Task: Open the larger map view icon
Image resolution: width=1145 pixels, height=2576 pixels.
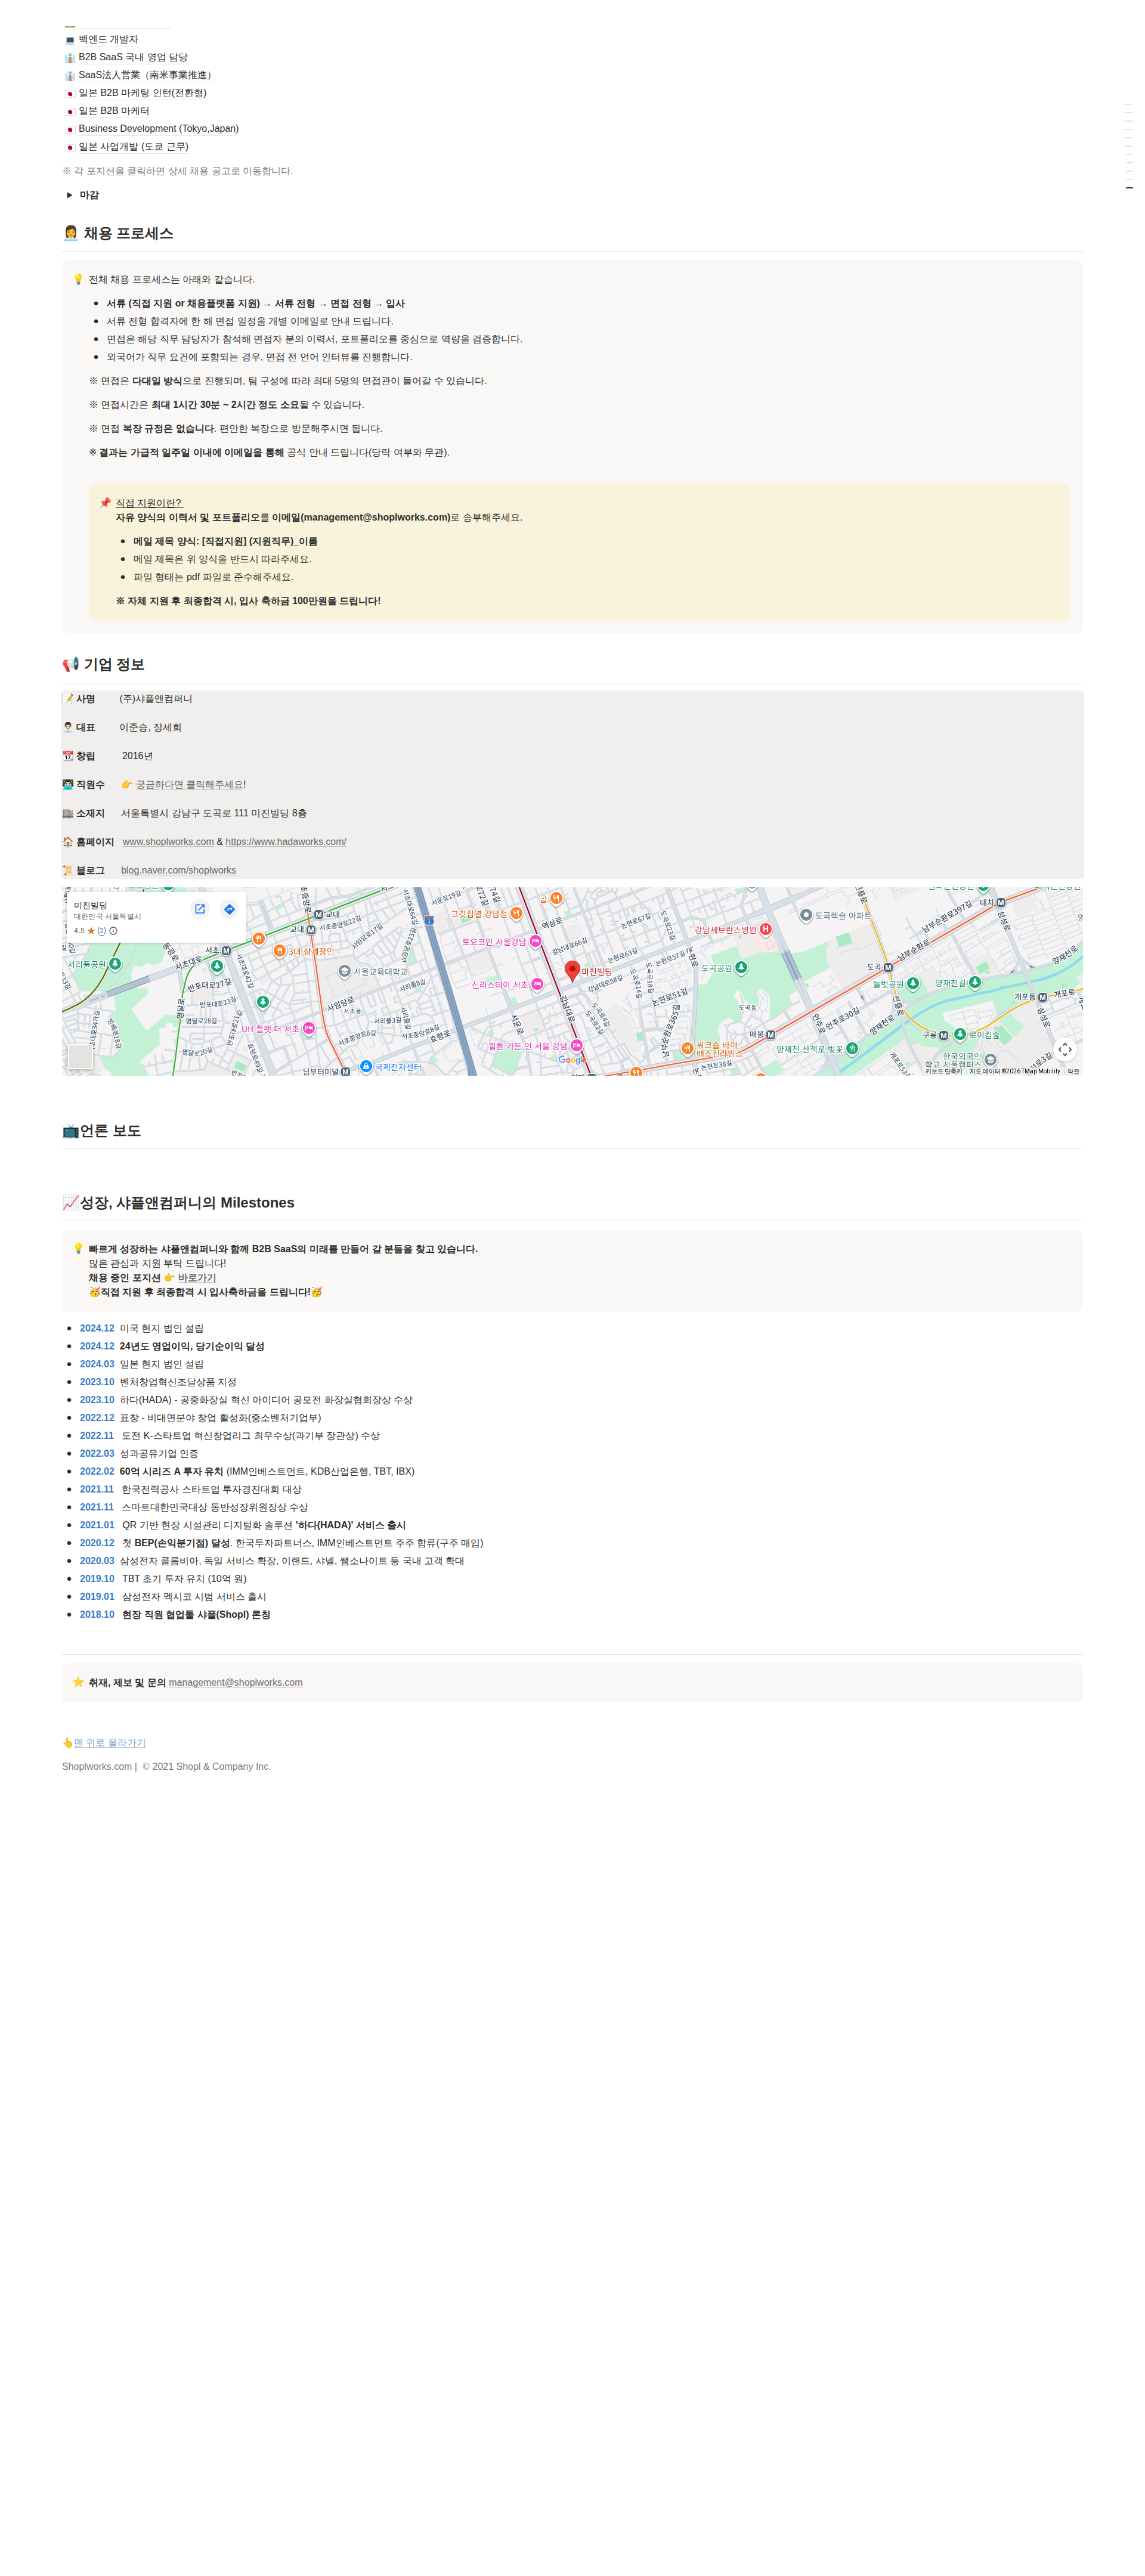Action: (x=200, y=909)
